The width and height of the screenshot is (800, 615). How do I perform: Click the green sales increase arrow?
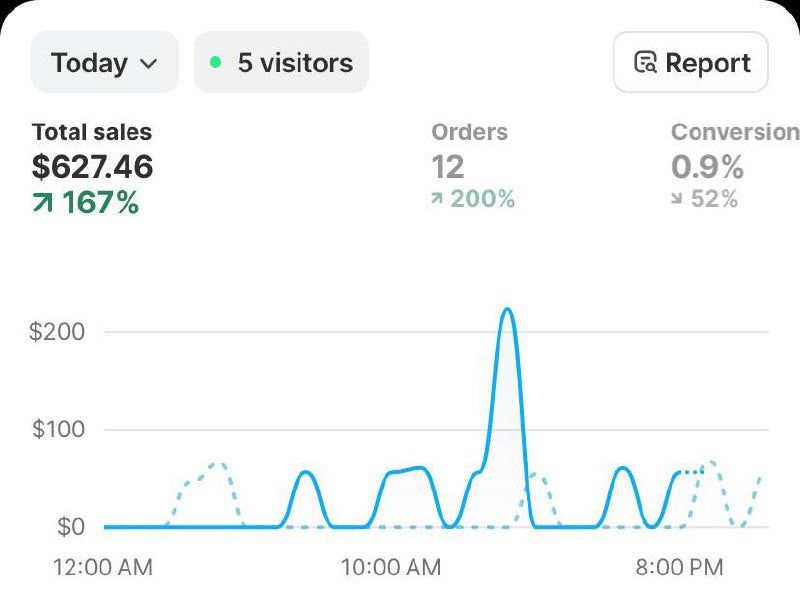(x=44, y=204)
